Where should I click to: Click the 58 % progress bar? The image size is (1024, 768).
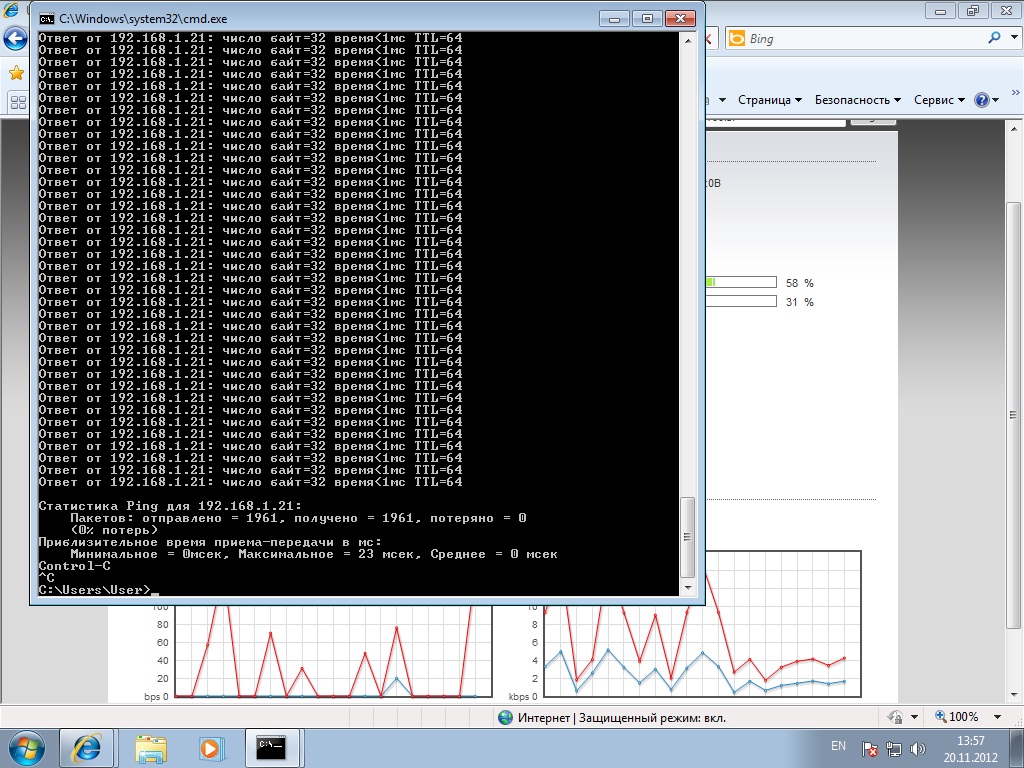tap(740, 283)
